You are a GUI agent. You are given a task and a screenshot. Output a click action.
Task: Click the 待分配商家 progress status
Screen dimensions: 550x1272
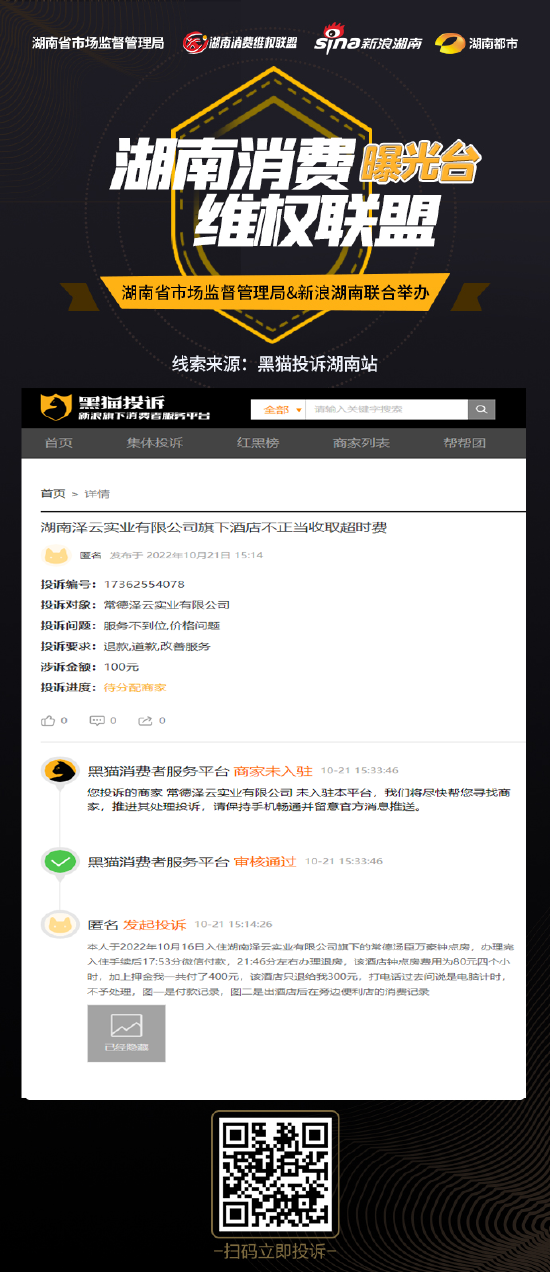coord(135,687)
